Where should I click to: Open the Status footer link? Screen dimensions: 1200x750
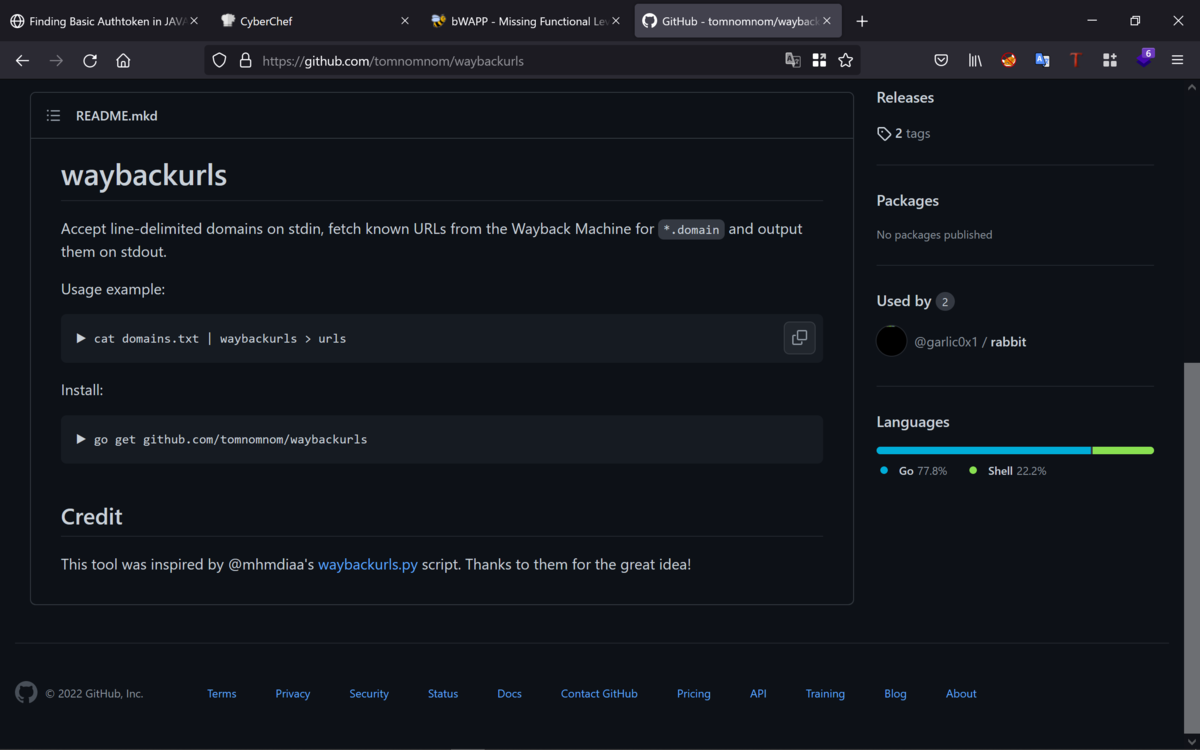(x=443, y=693)
